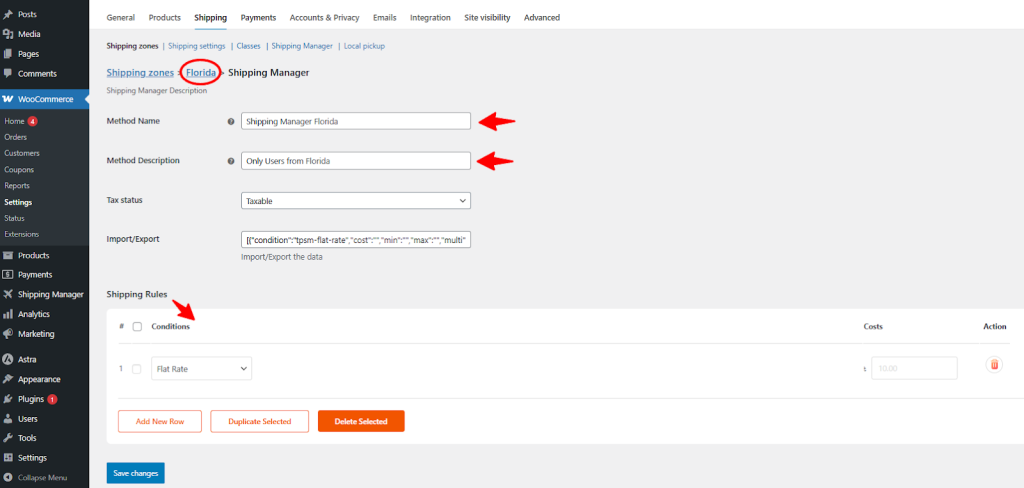Click the Save changes button
Viewport: 1024px width, 488px height.
tap(135, 473)
